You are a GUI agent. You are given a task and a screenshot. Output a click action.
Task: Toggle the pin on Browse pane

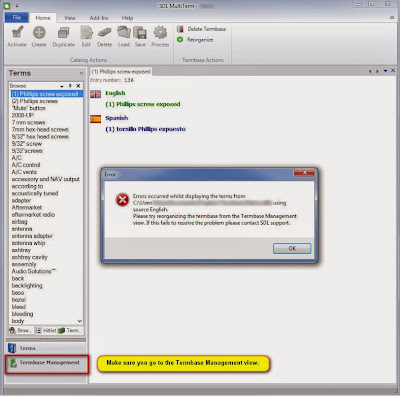click(70, 86)
